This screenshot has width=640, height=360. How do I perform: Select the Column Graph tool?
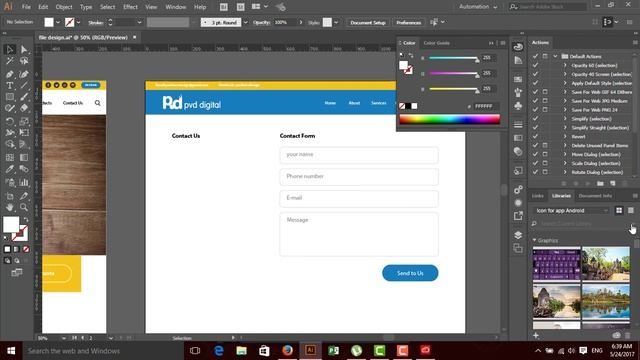point(24,183)
